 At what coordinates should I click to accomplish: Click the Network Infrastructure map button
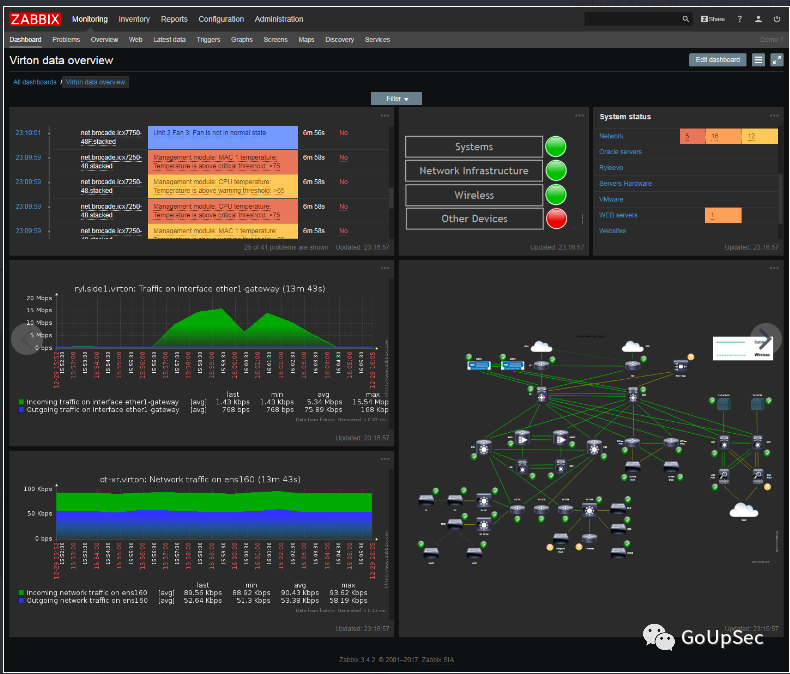pos(474,171)
